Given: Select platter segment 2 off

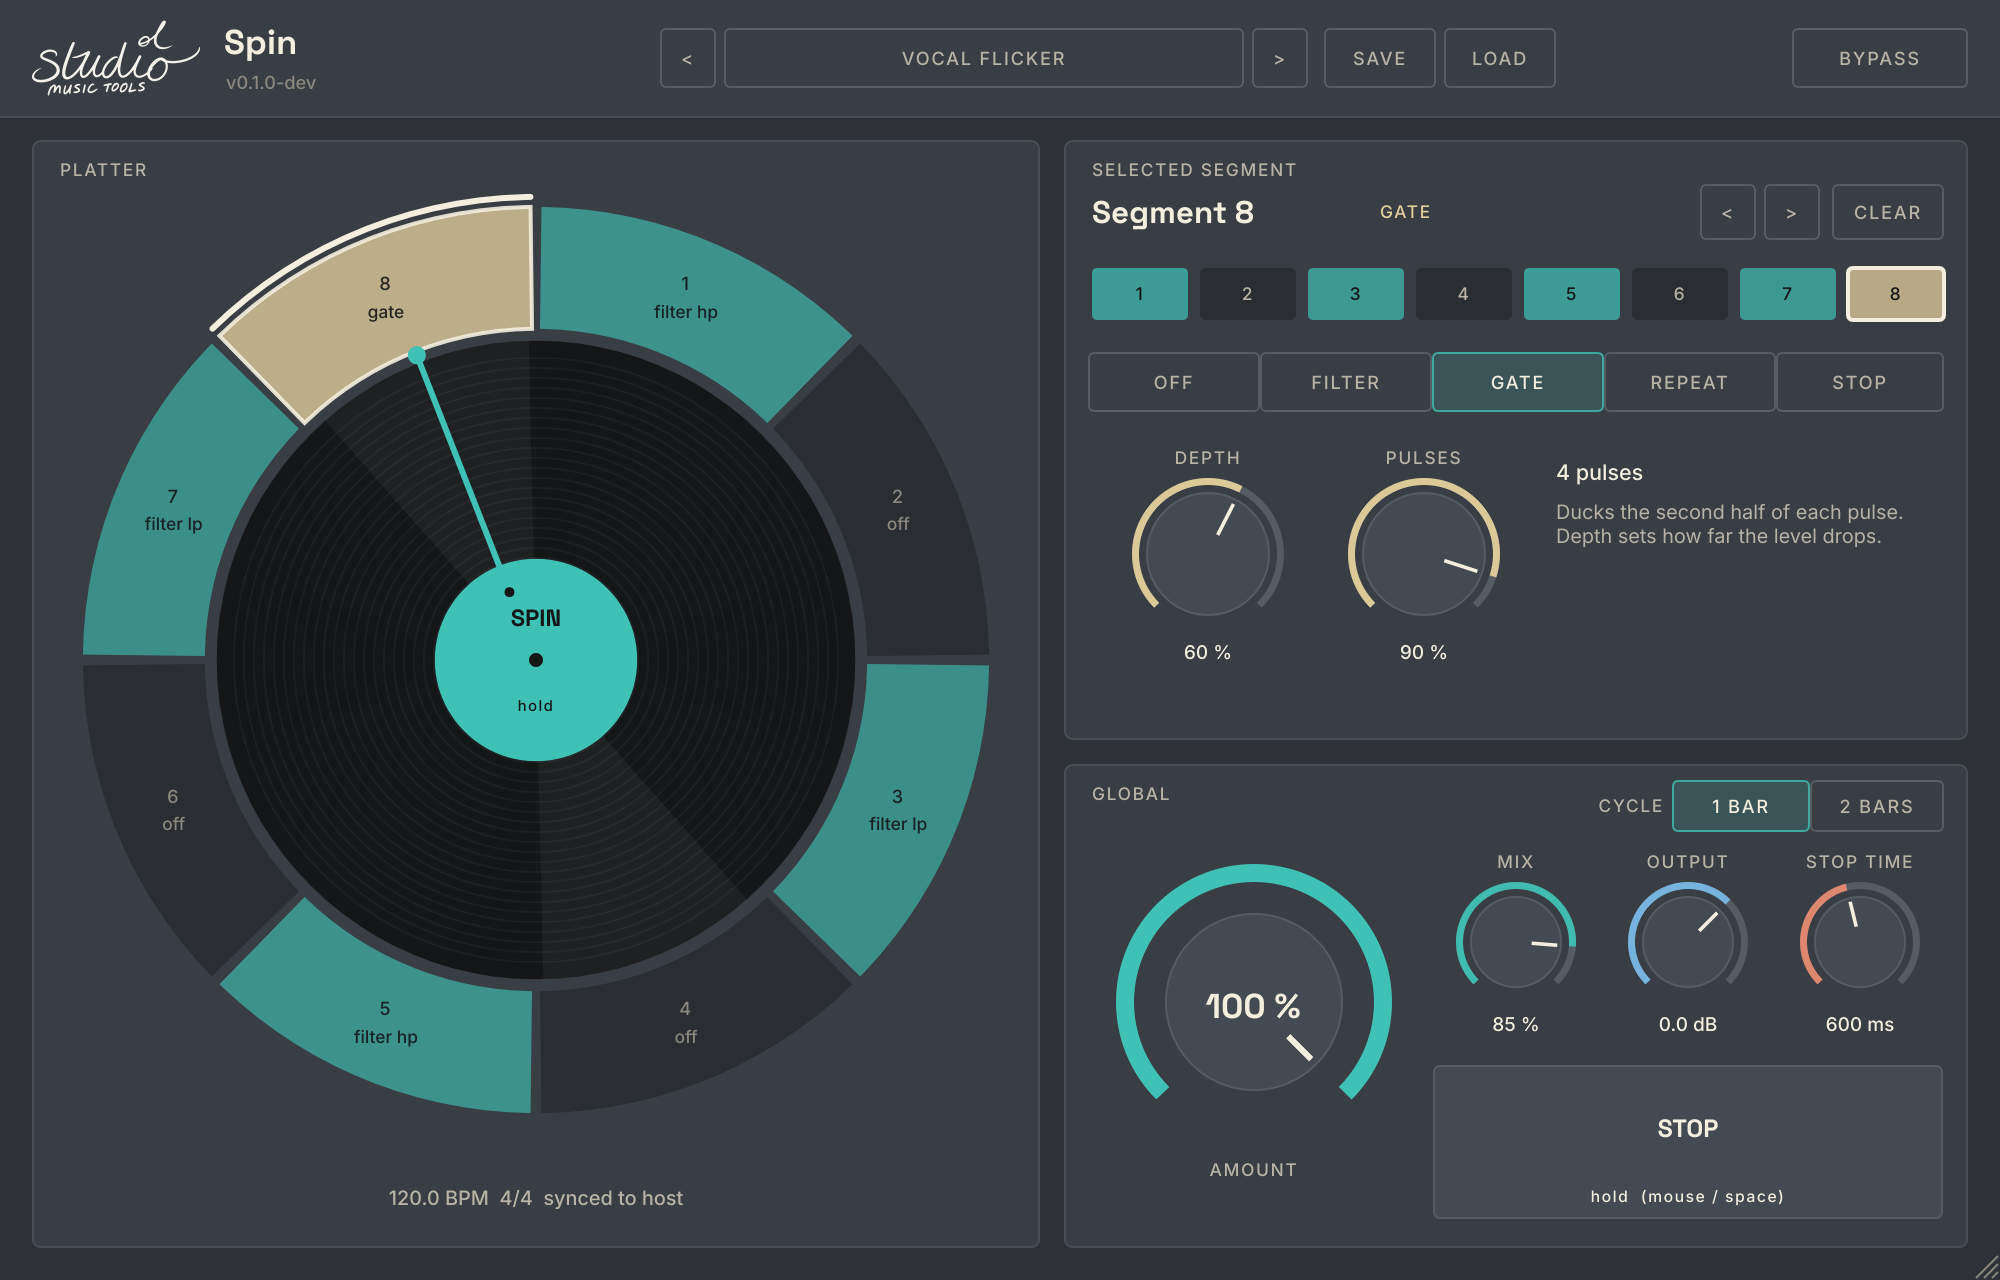Looking at the screenshot, I should [x=897, y=510].
